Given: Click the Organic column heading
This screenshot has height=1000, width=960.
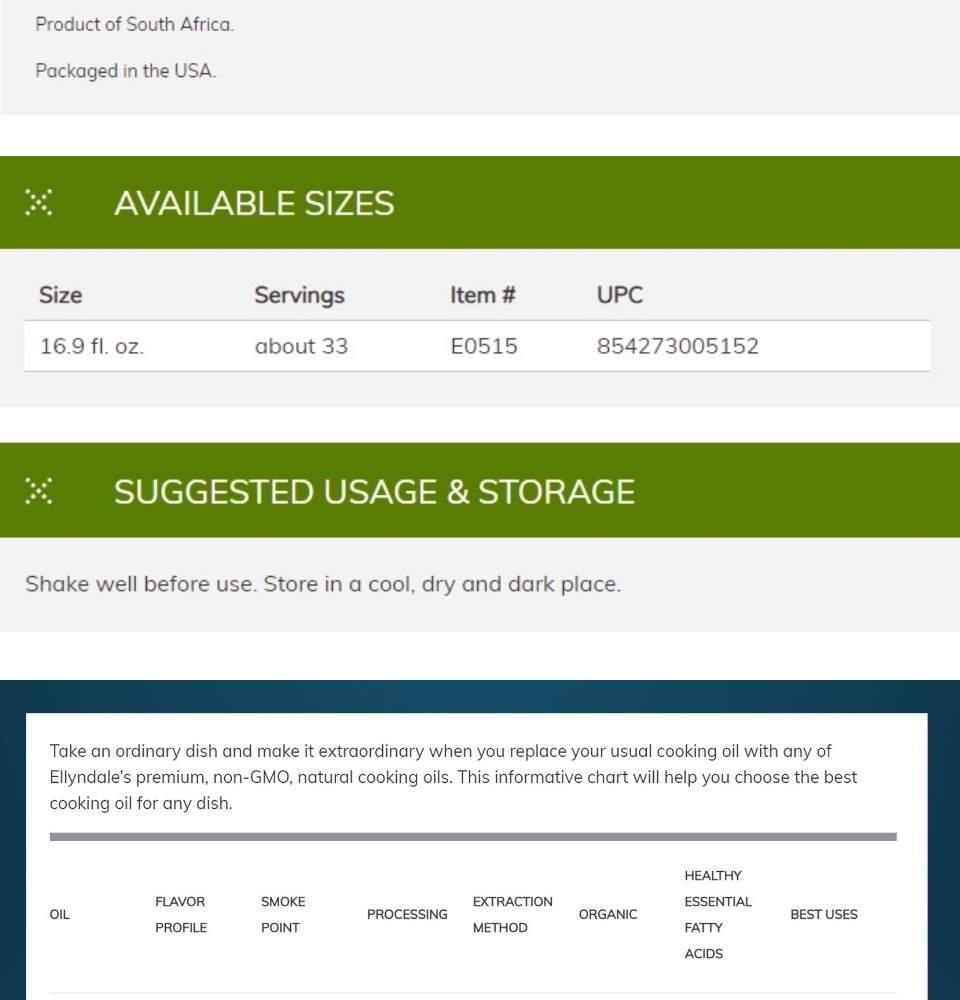Looking at the screenshot, I should [x=608, y=915].
